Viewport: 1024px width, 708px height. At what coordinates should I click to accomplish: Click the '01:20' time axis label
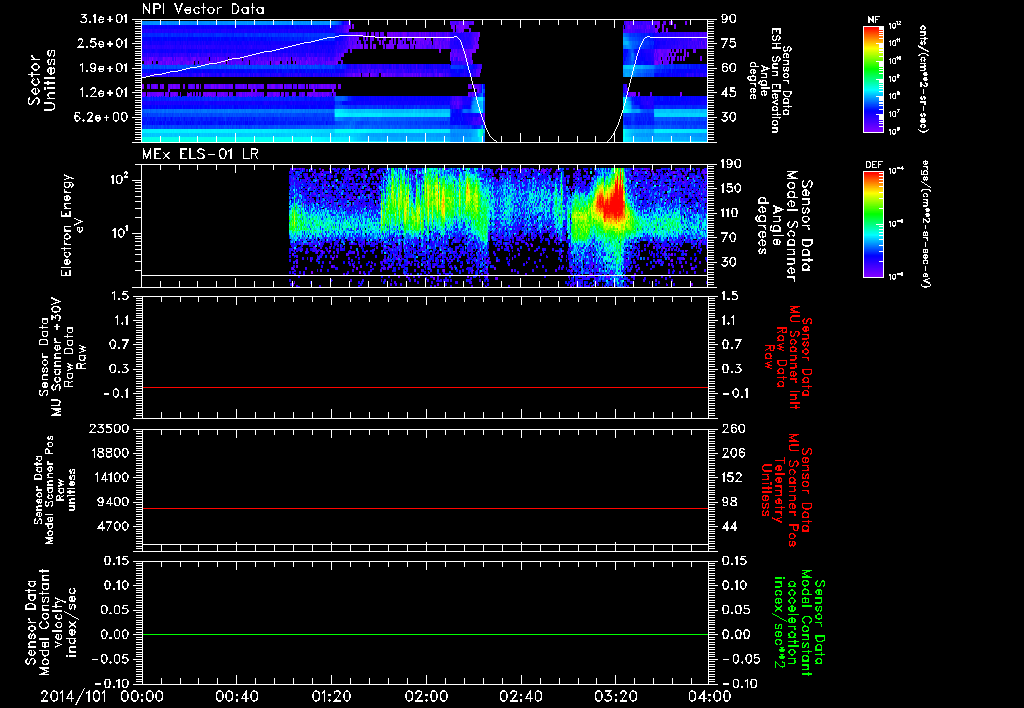click(331, 696)
